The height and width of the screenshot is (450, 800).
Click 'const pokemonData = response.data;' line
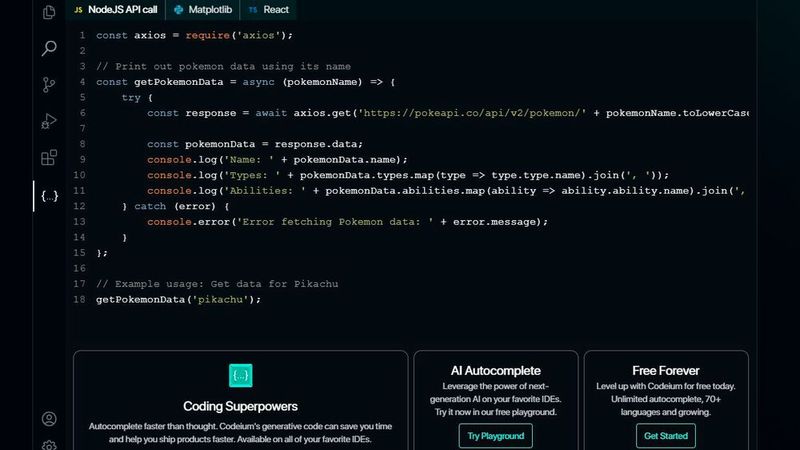click(x=255, y=144)
